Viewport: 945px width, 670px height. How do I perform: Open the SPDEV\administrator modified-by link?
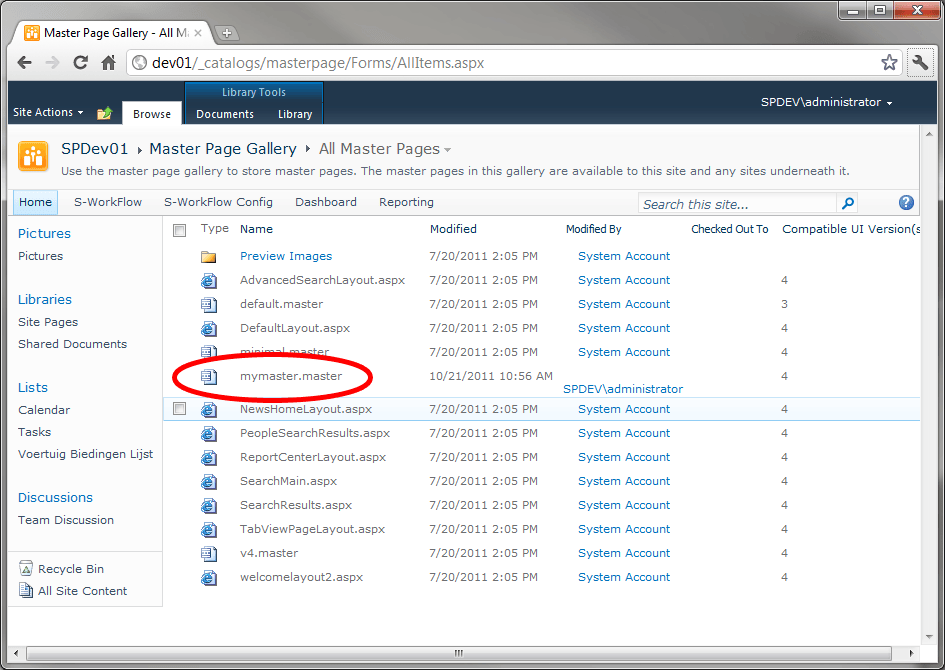[623, 389]
